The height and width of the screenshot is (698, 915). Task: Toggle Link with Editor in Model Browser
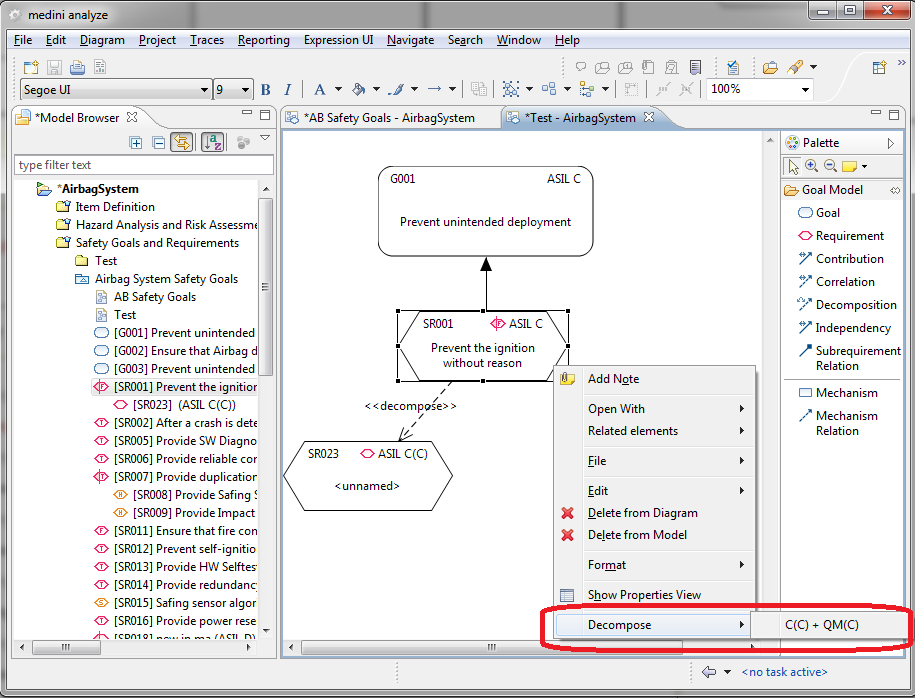coord(181,143)
